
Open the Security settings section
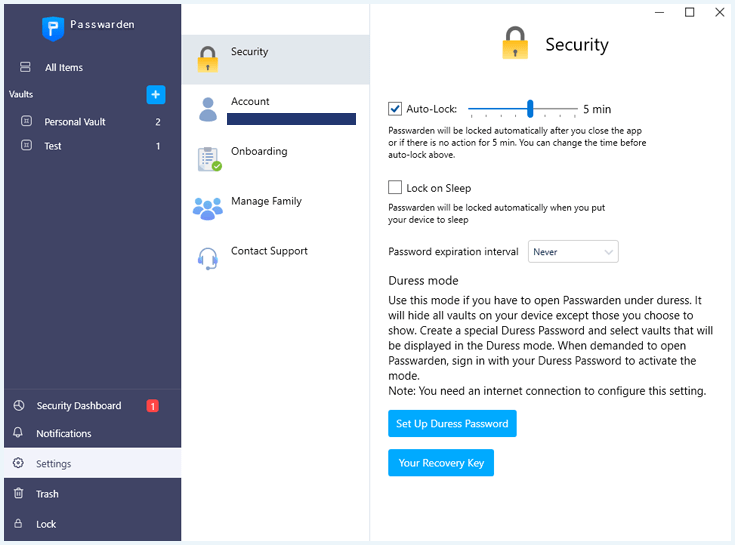pos(276,60)
